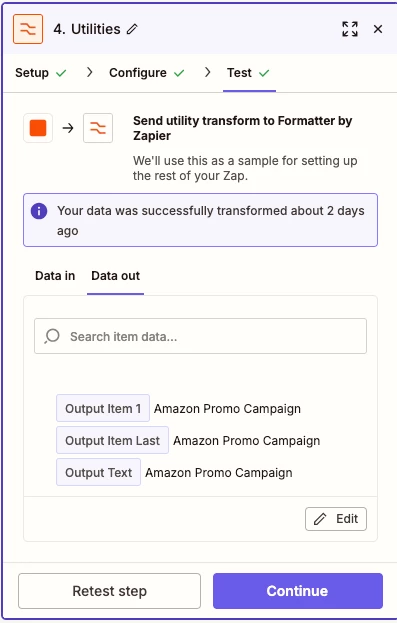This screenshot has width=397, height=623.
Task: Close the Utilities step panel
Action: pos(378,29)
